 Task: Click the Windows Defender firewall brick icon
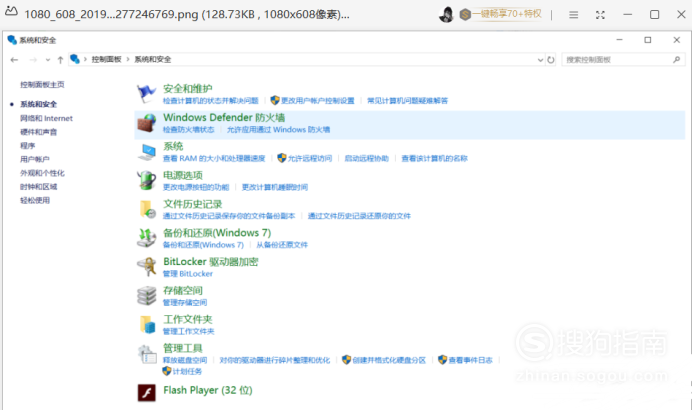coord(146,123)
